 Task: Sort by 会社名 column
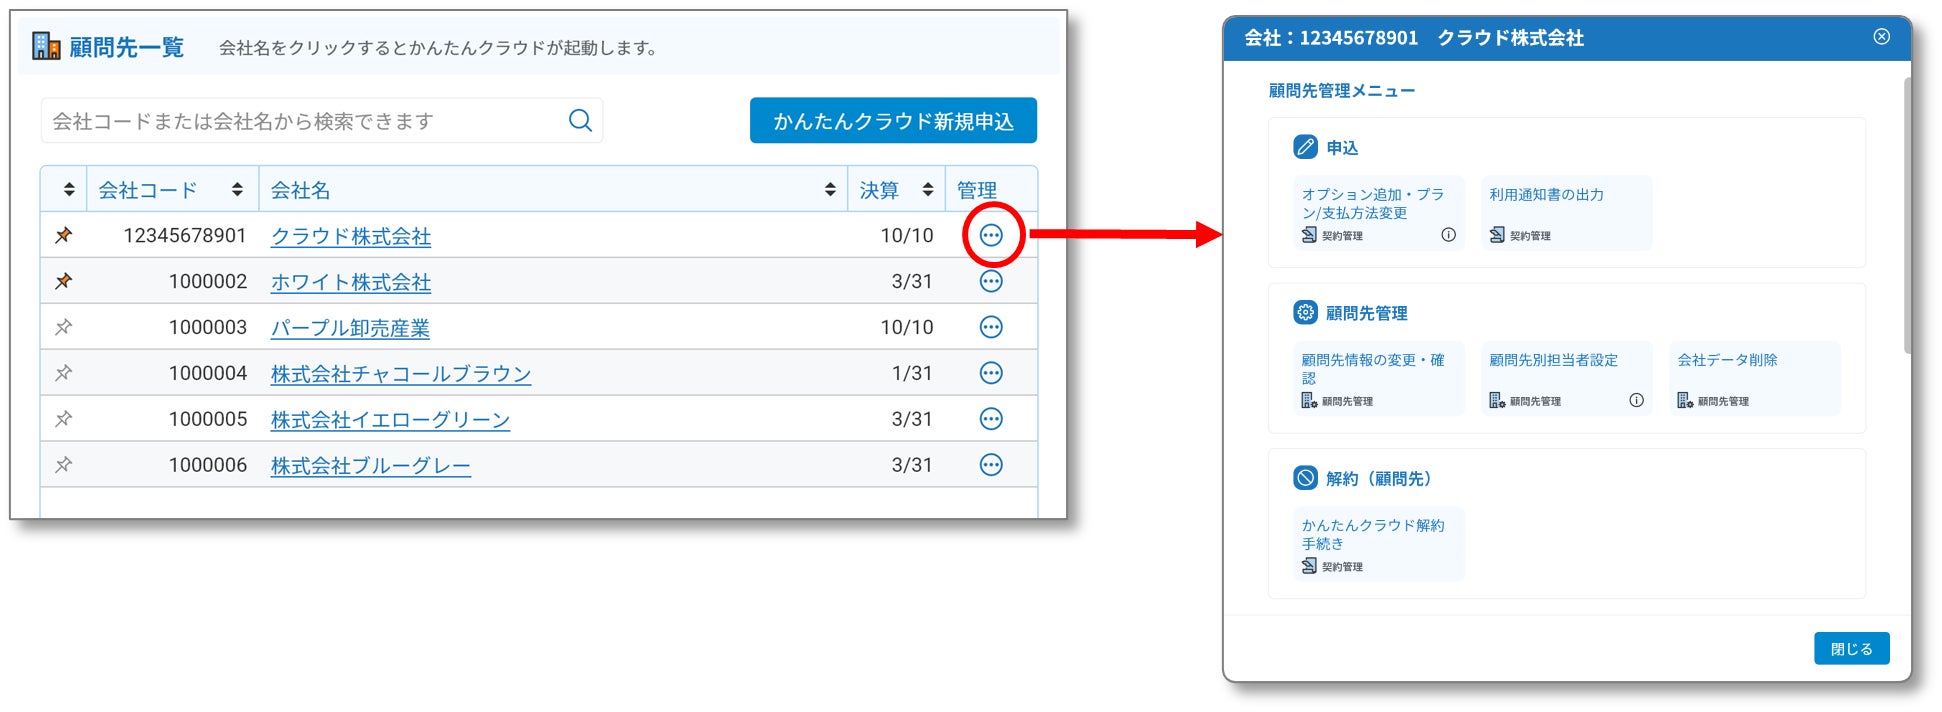pos(829,190)
